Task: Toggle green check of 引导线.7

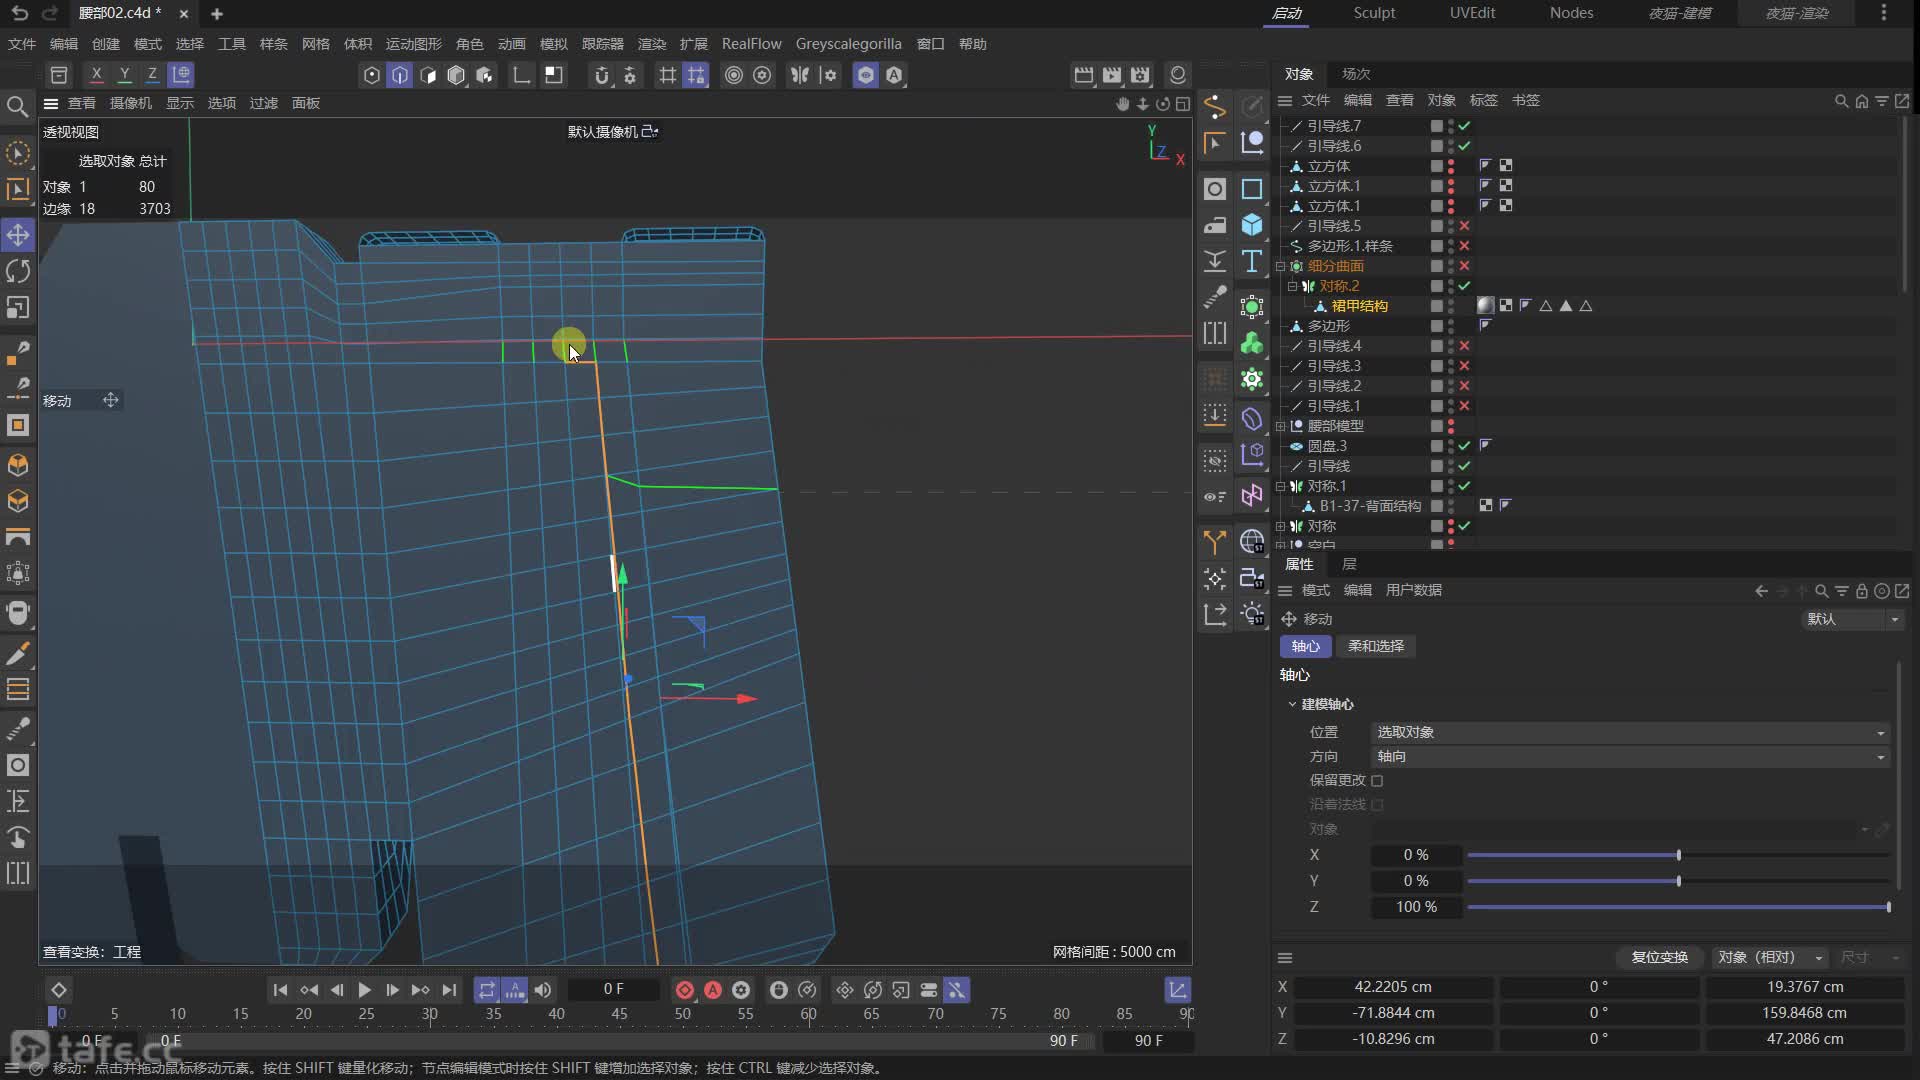Action: click(1464, 126)
